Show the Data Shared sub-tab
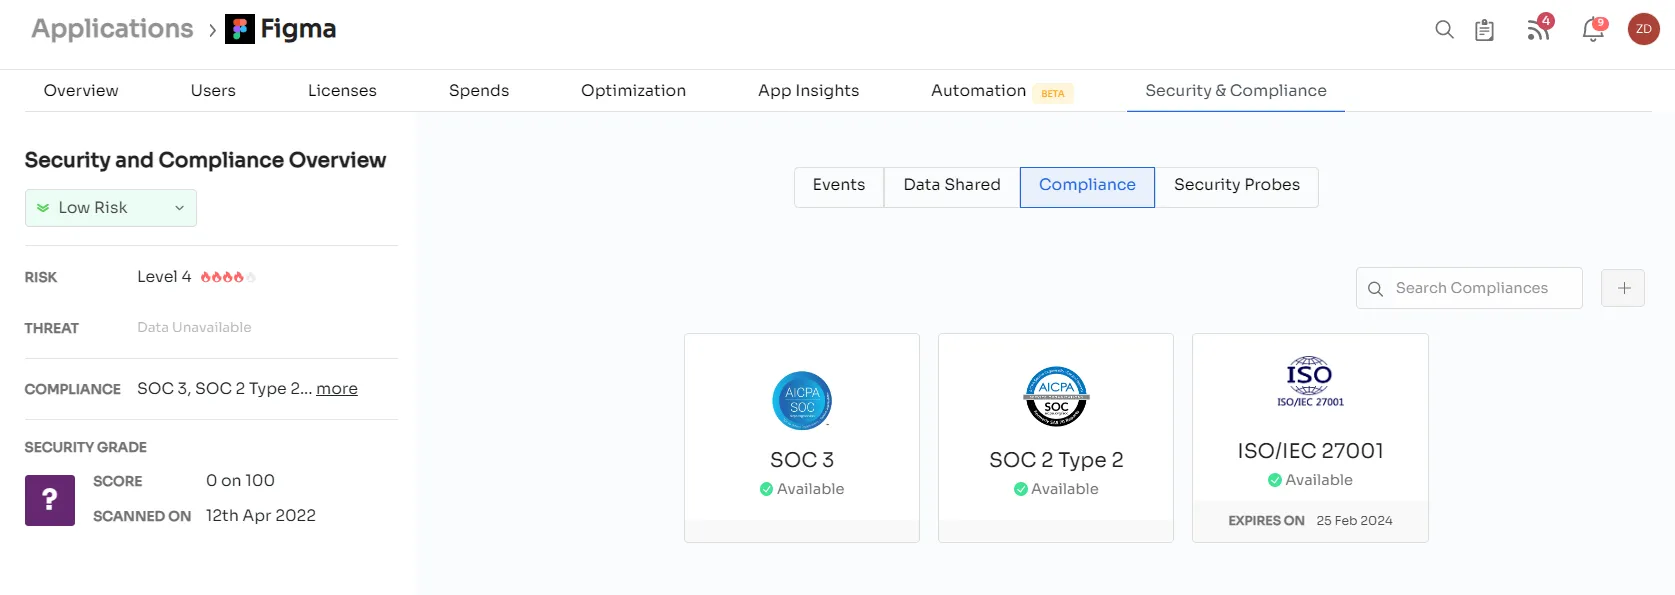This screenshot has width=1675, height=595. [952, 187]
